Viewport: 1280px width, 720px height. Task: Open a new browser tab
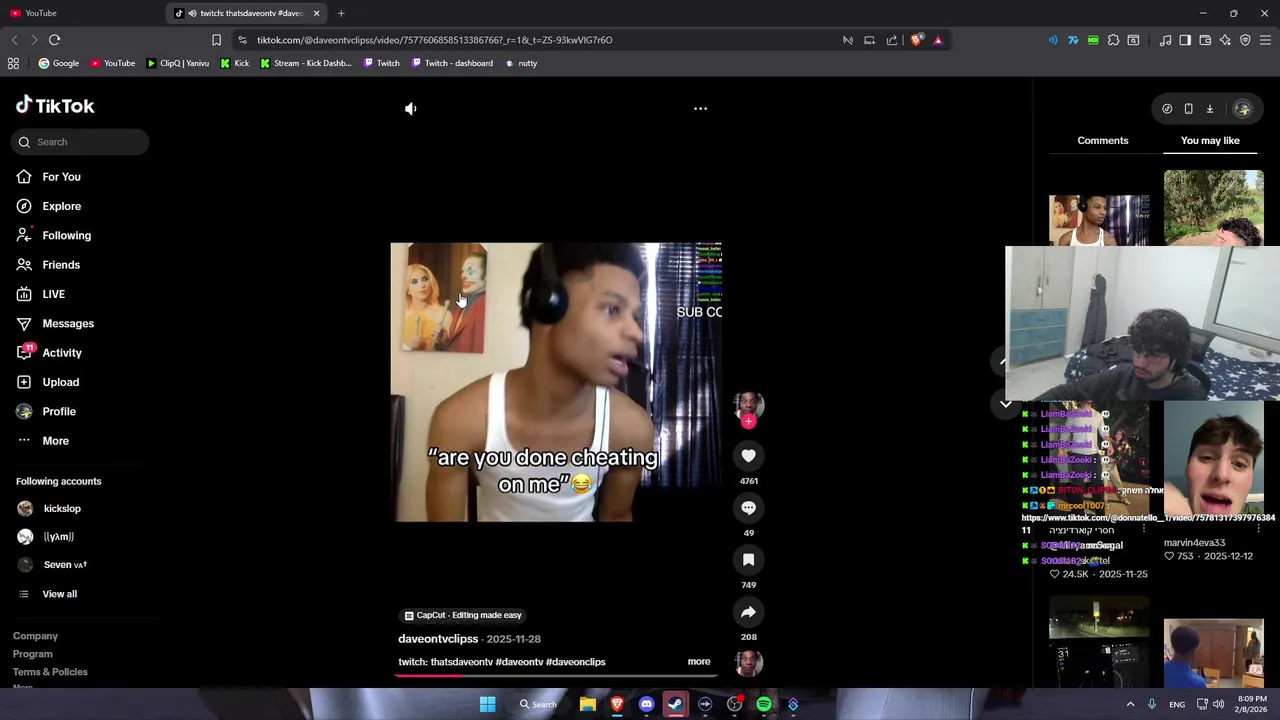(341, 13)
